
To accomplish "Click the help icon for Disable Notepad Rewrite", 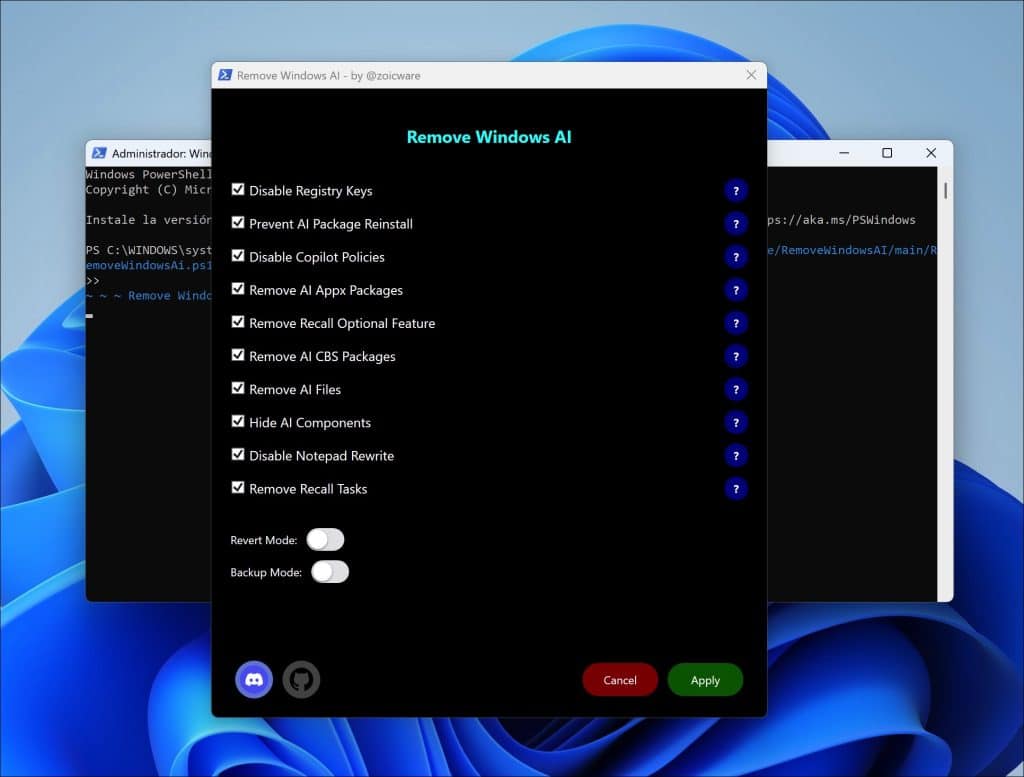I will click(x=736, y=455).
